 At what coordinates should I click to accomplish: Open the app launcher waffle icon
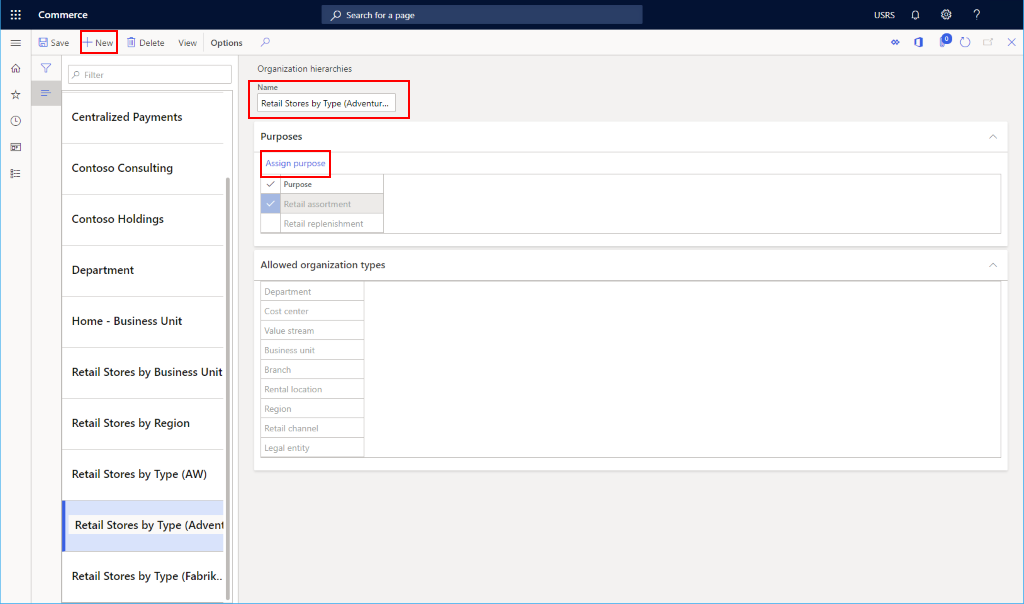click(16, 14)
